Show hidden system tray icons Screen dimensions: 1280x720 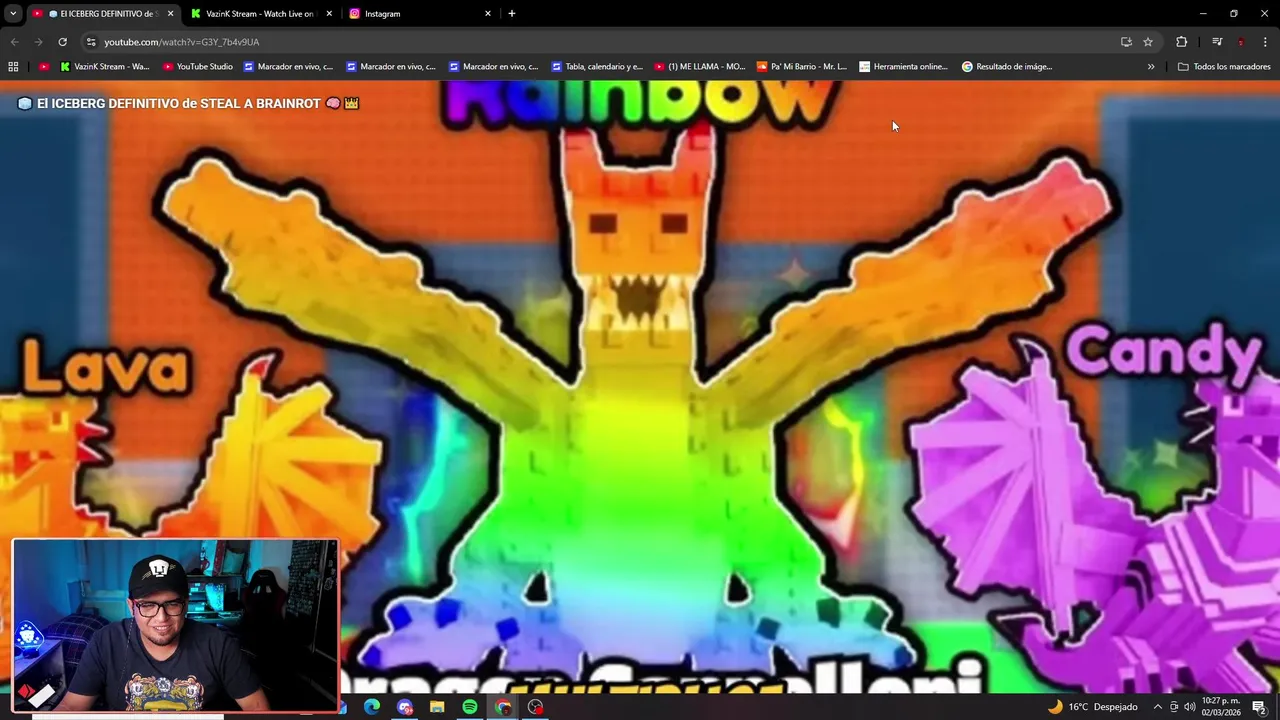point(1158,707)
